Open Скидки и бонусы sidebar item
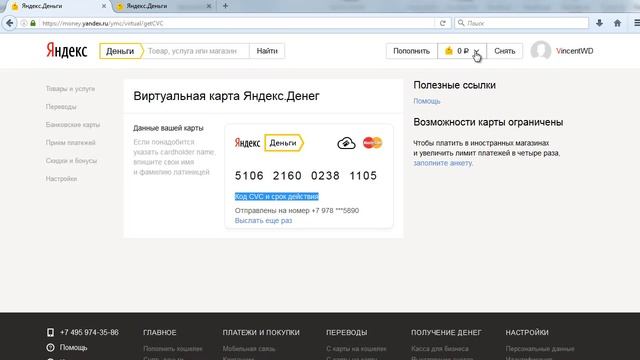640x360 pixels. pos(71,160)
